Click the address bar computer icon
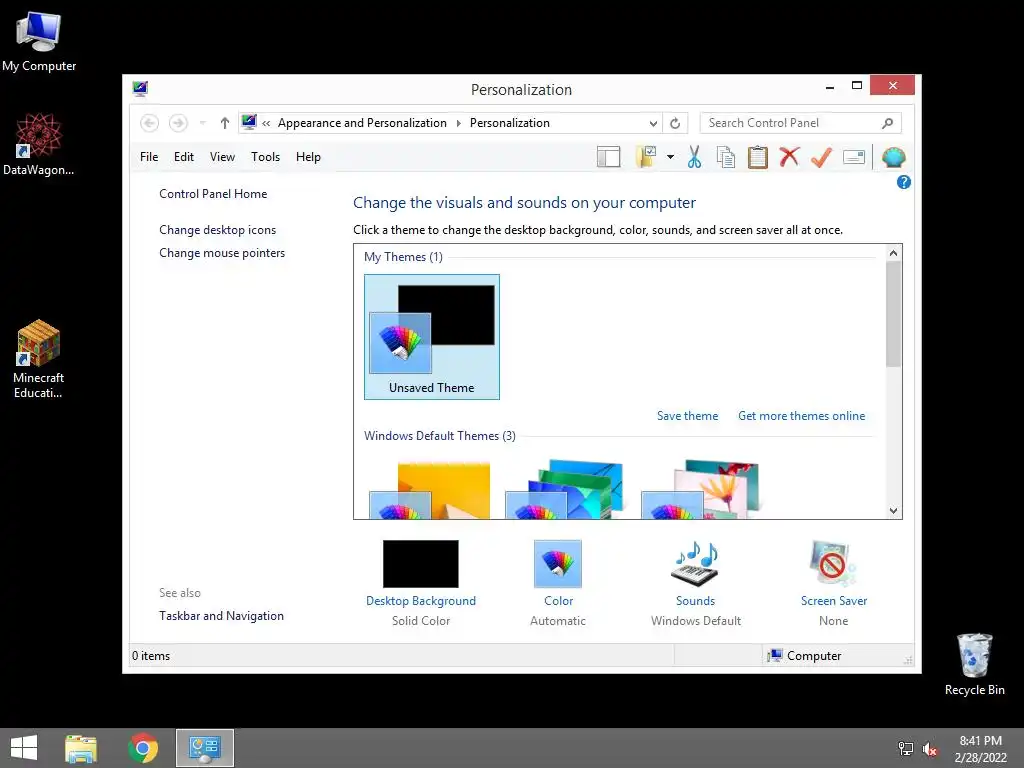 point(249,122)
